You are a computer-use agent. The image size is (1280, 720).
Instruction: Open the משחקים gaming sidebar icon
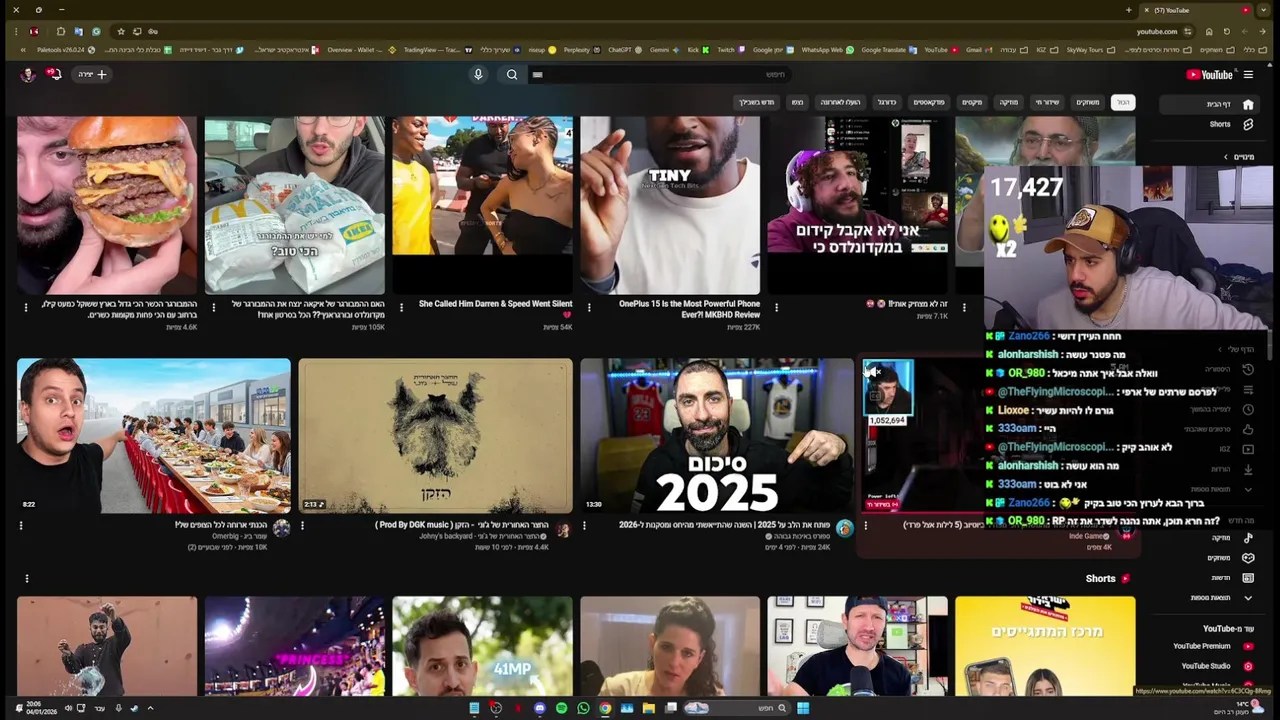point(1248,558)
